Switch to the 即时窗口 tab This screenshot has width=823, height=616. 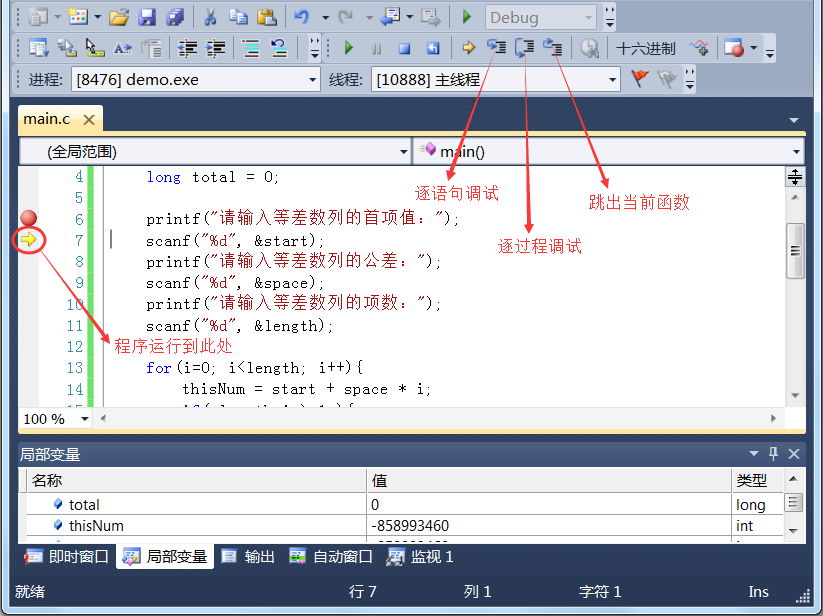click(67, 557)
